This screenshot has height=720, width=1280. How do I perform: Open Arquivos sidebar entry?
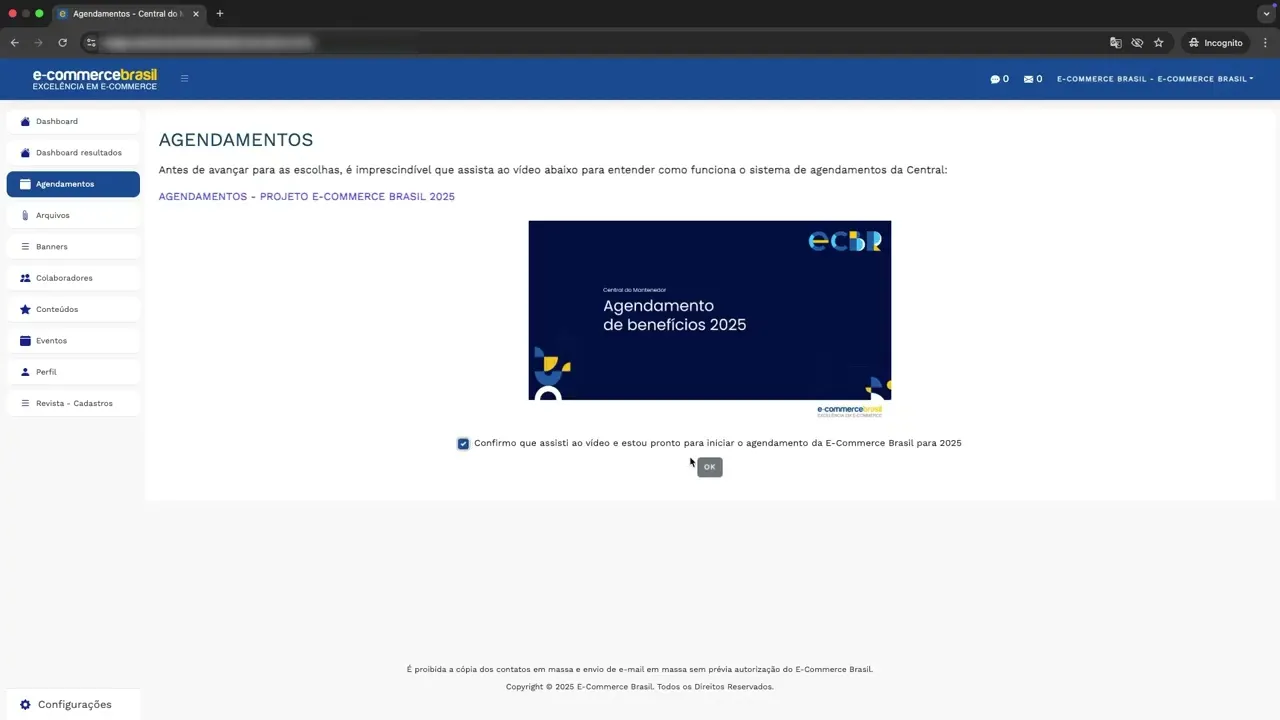tap(73, 215)
